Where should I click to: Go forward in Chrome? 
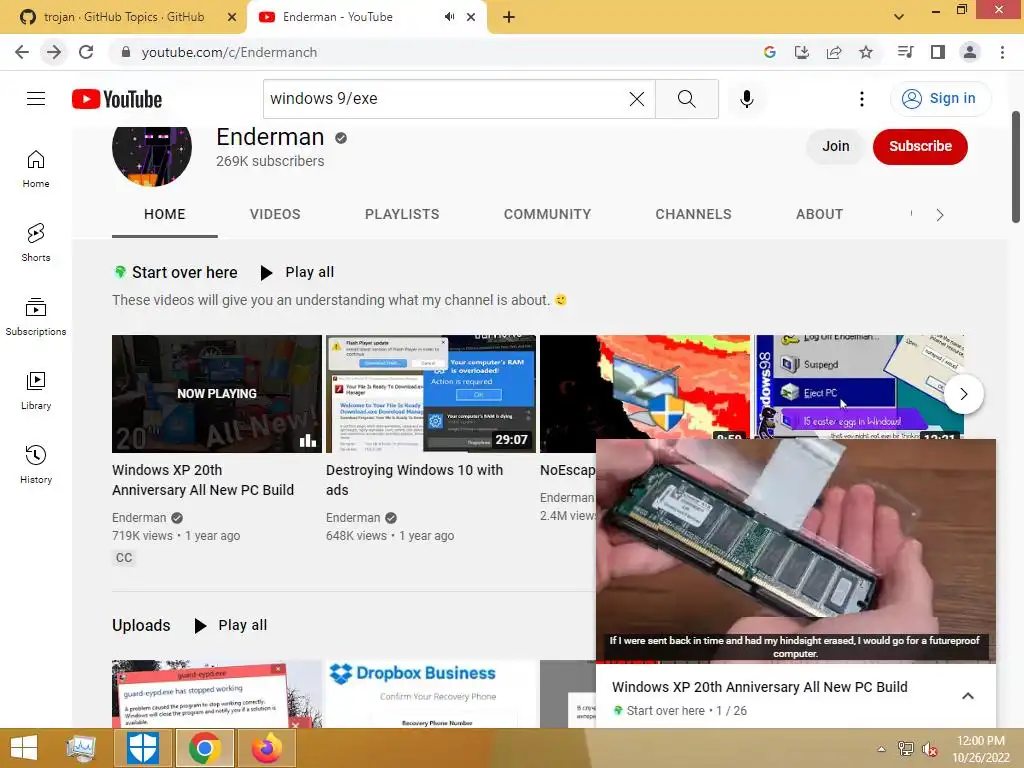click(x=54, y=52)
